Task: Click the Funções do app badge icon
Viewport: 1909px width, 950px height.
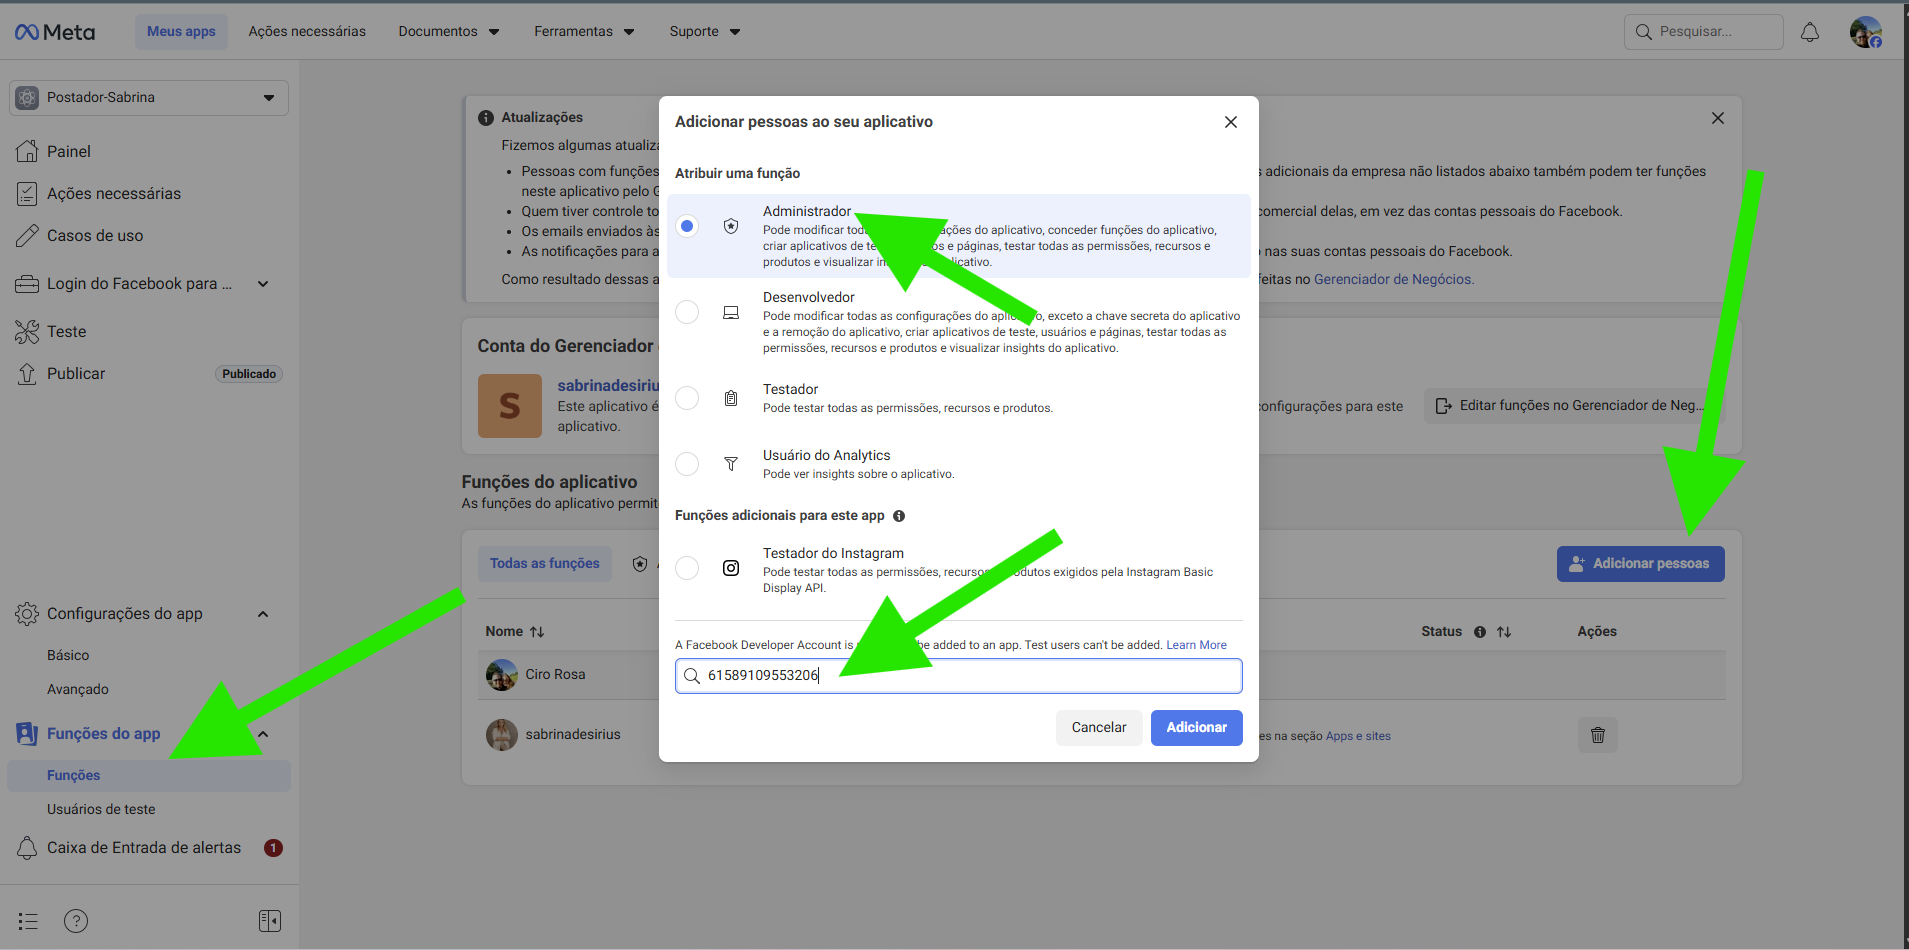Action: 27,733
